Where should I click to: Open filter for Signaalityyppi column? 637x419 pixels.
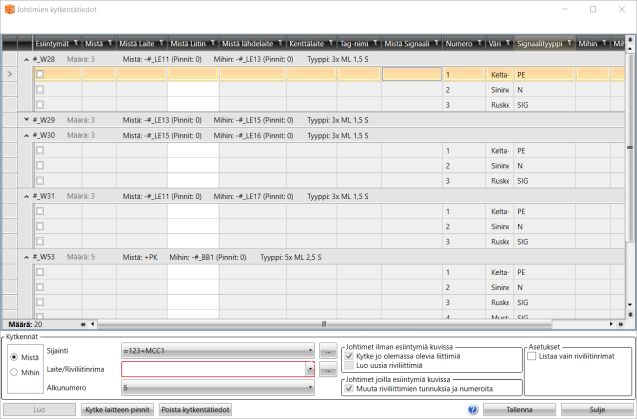point(571,44)
